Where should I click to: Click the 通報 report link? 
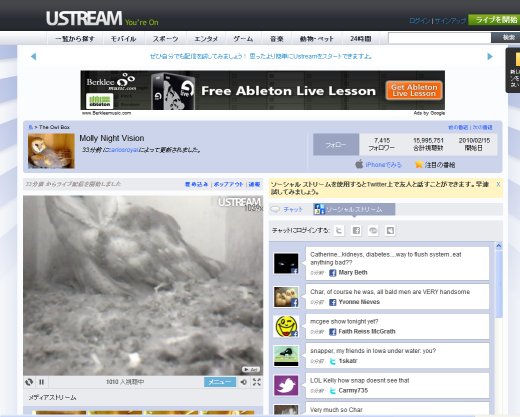254,184
